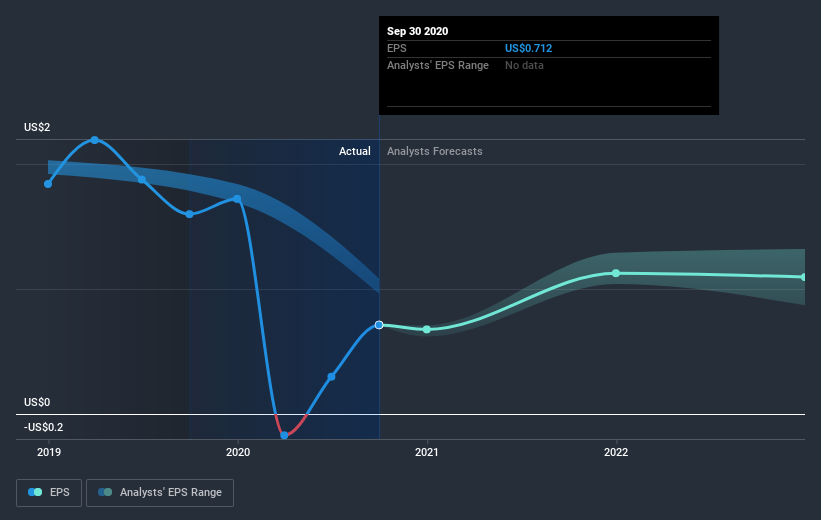Image resolution: width=821 pixels, height=520 pixels.
Task: Select the 2021 forecast EPS data point
Action: (x=427, y=329)
